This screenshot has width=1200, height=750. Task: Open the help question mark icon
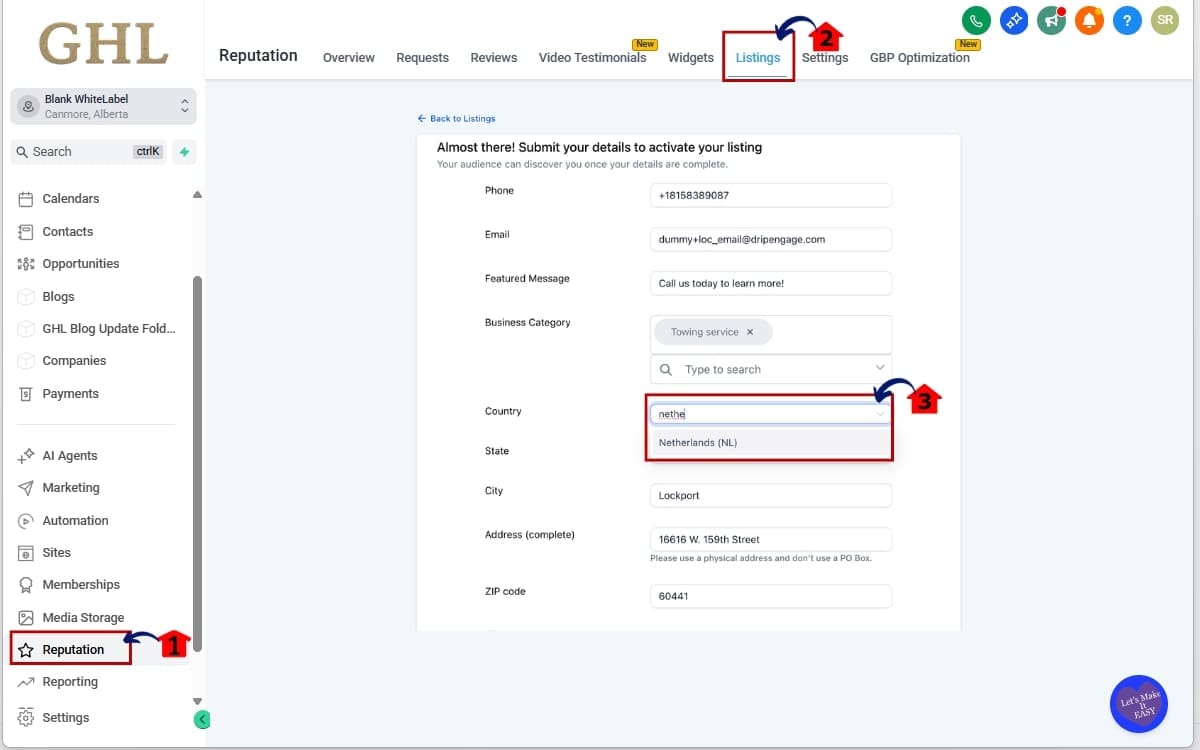pos(1127,20)
